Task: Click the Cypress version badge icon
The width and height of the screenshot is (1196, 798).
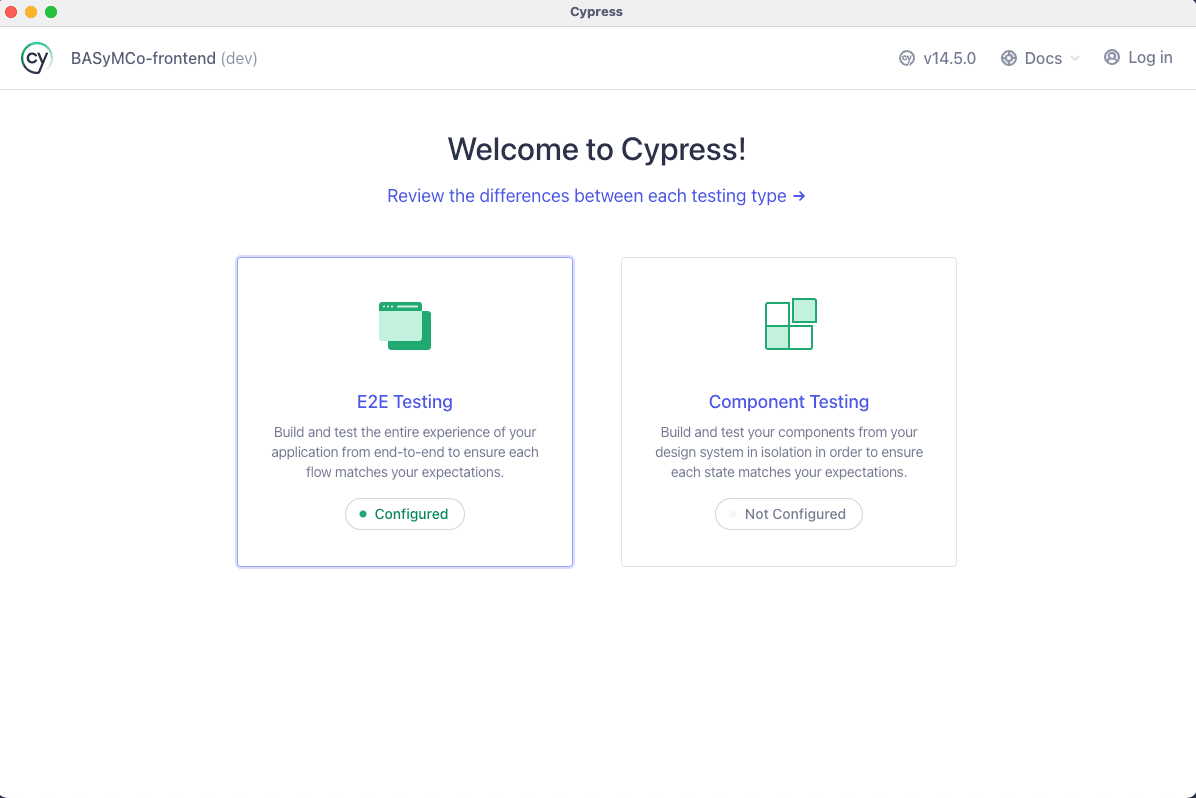Action: [906, 58]
